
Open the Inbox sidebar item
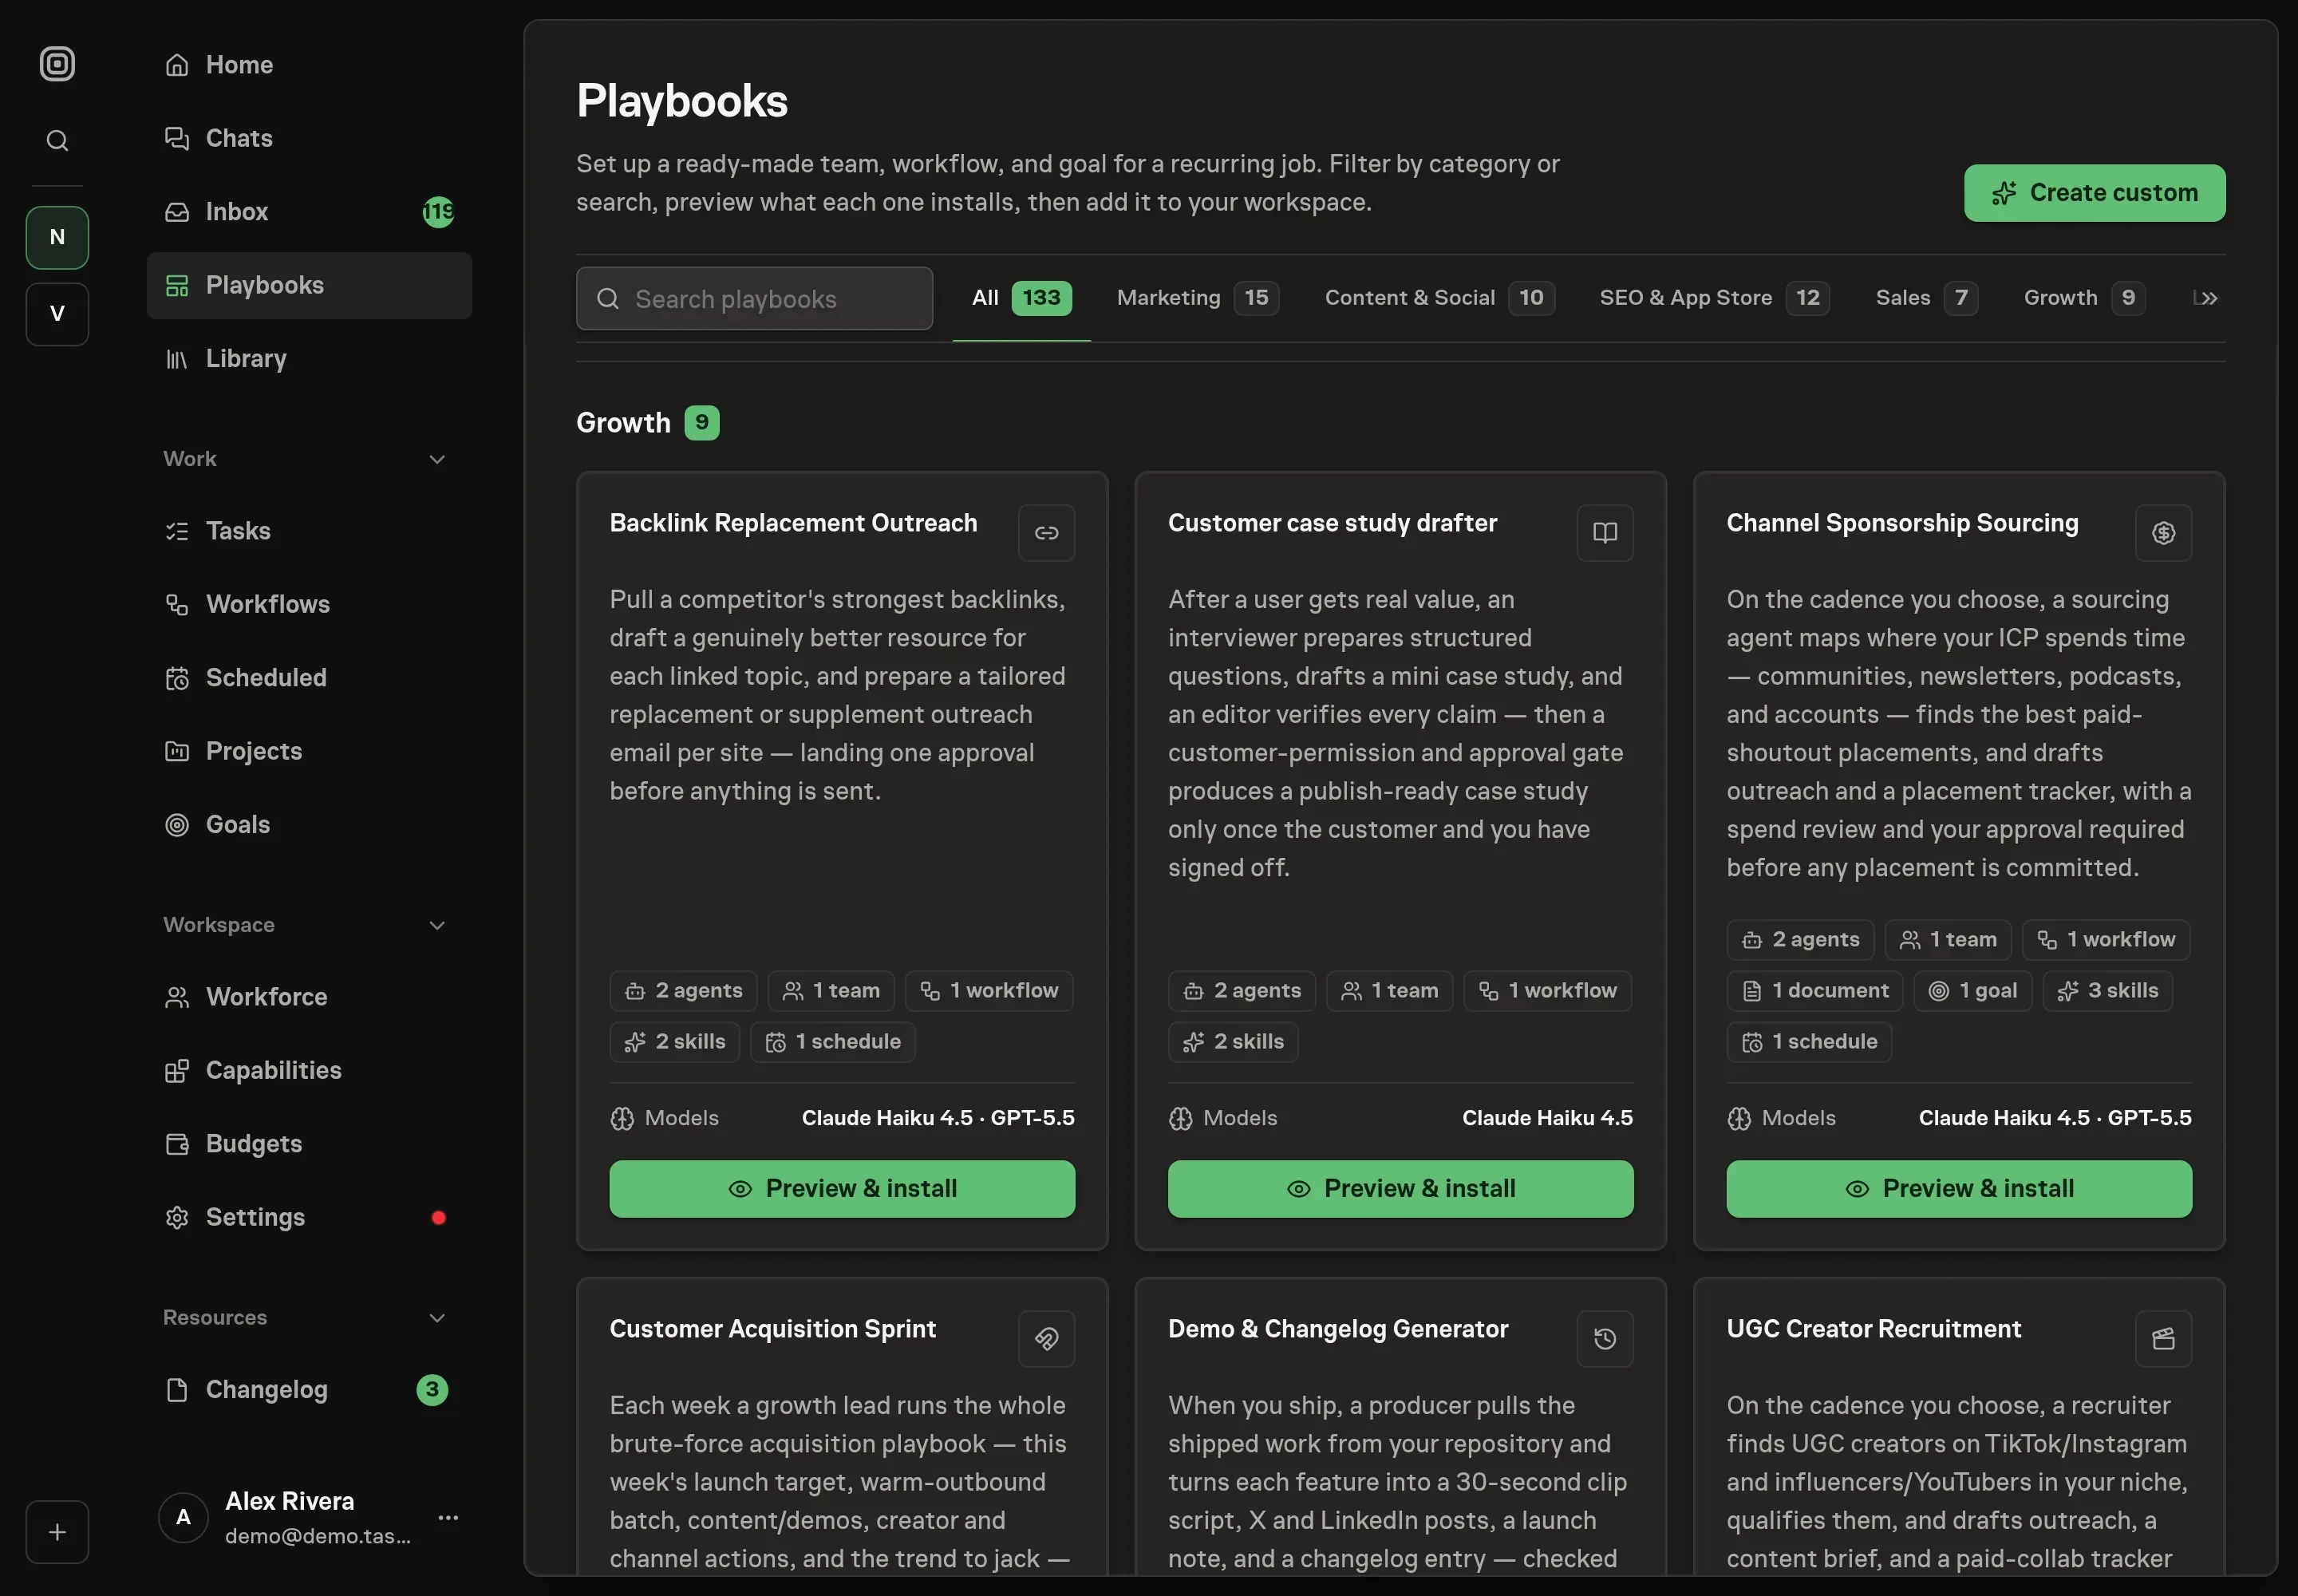309,212
